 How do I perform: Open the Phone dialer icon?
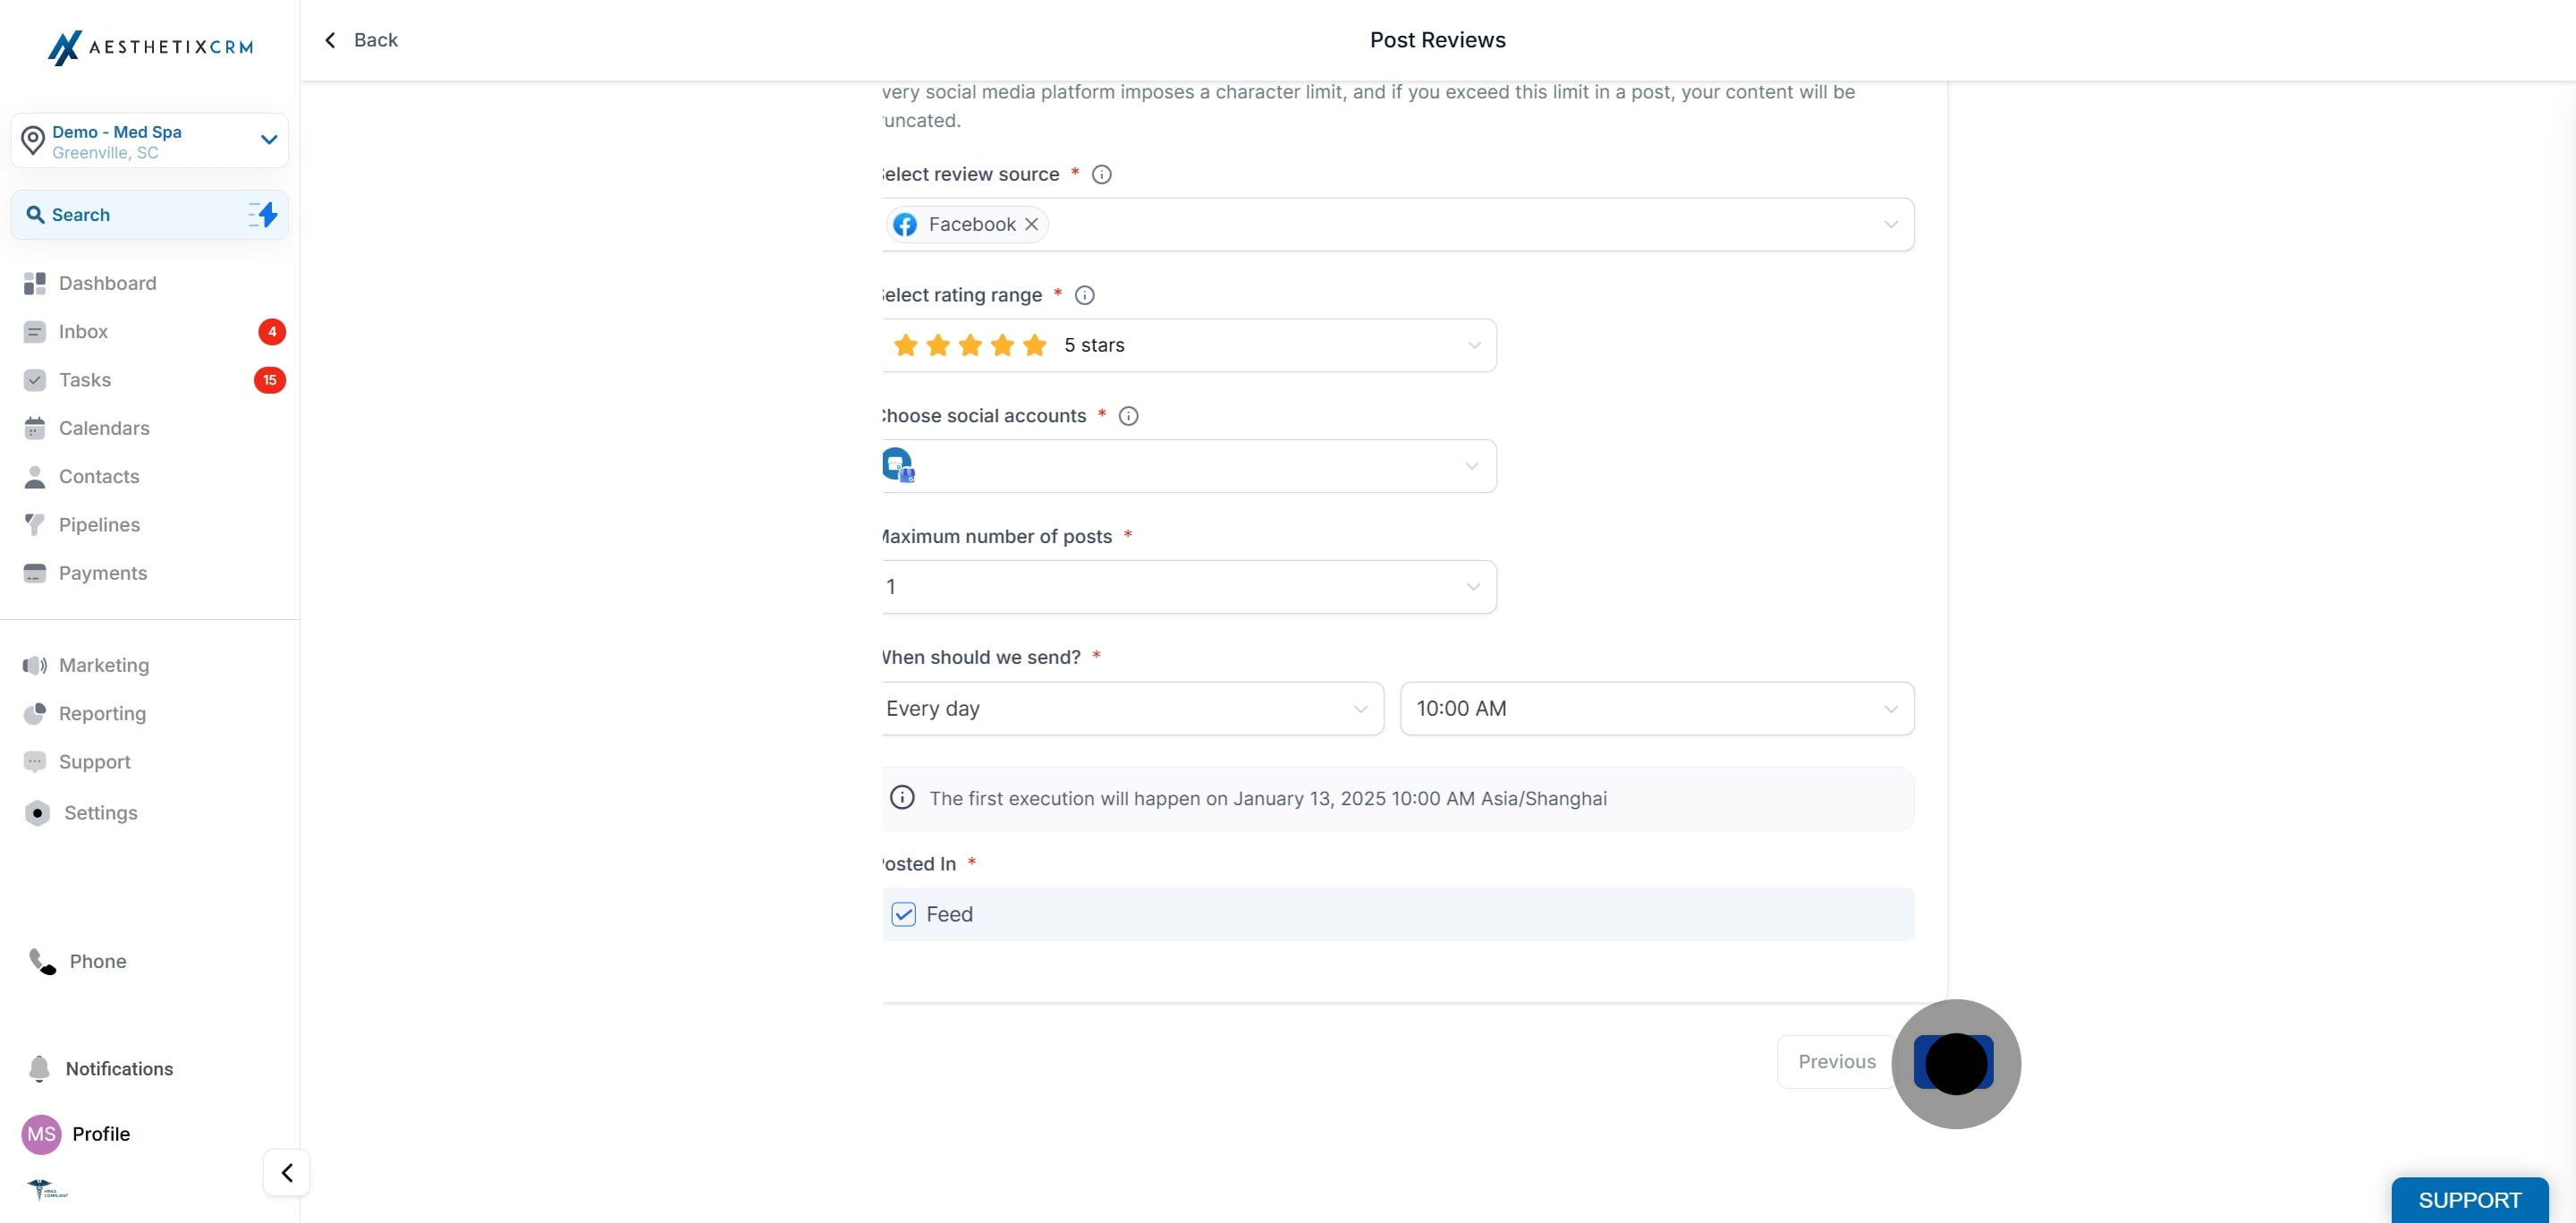[x=42, y=961]
